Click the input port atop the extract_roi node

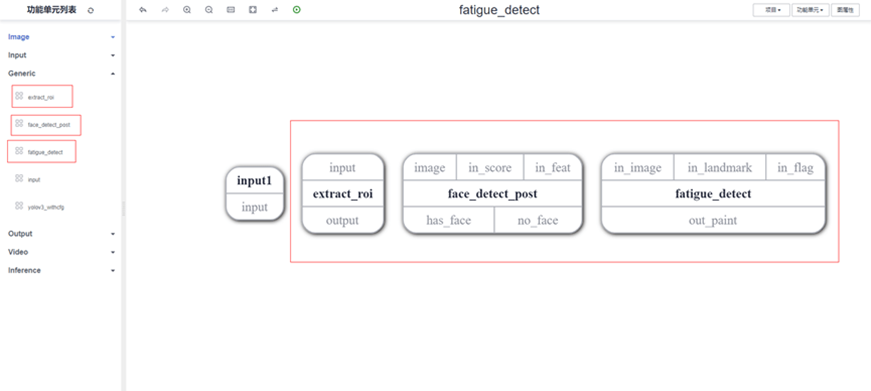click(x=342, y=168)
